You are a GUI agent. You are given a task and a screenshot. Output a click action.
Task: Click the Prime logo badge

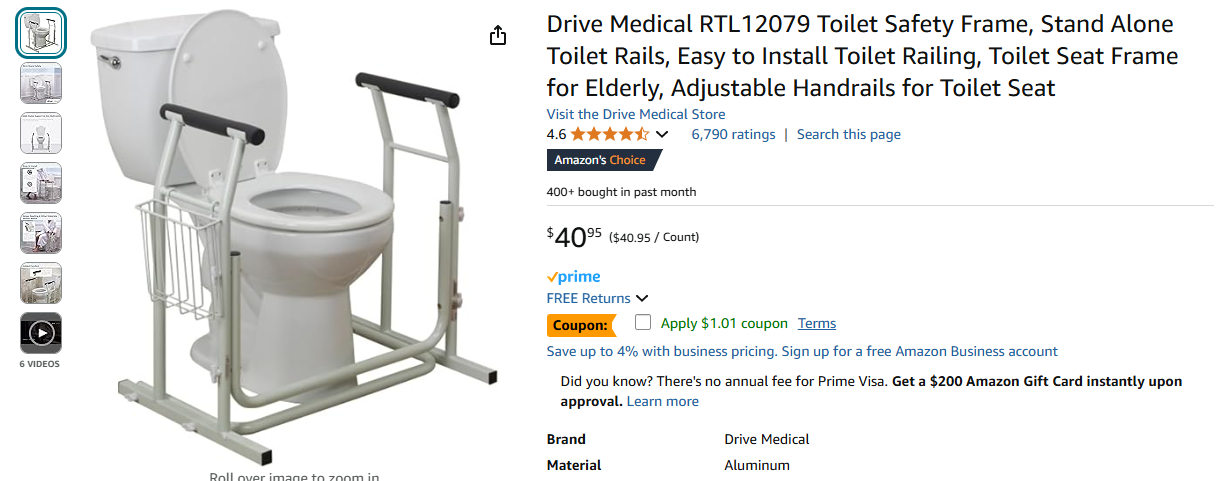pyautogui.click(x=573, y=277)
